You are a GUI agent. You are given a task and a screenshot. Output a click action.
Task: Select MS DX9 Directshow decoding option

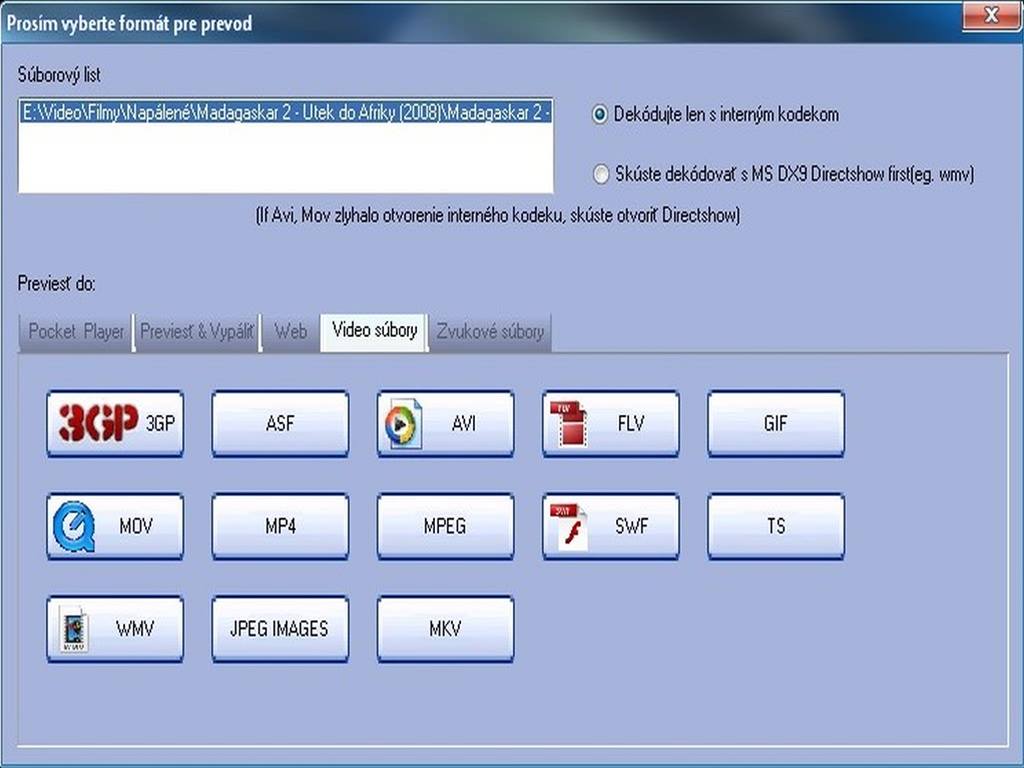point(600,175)
